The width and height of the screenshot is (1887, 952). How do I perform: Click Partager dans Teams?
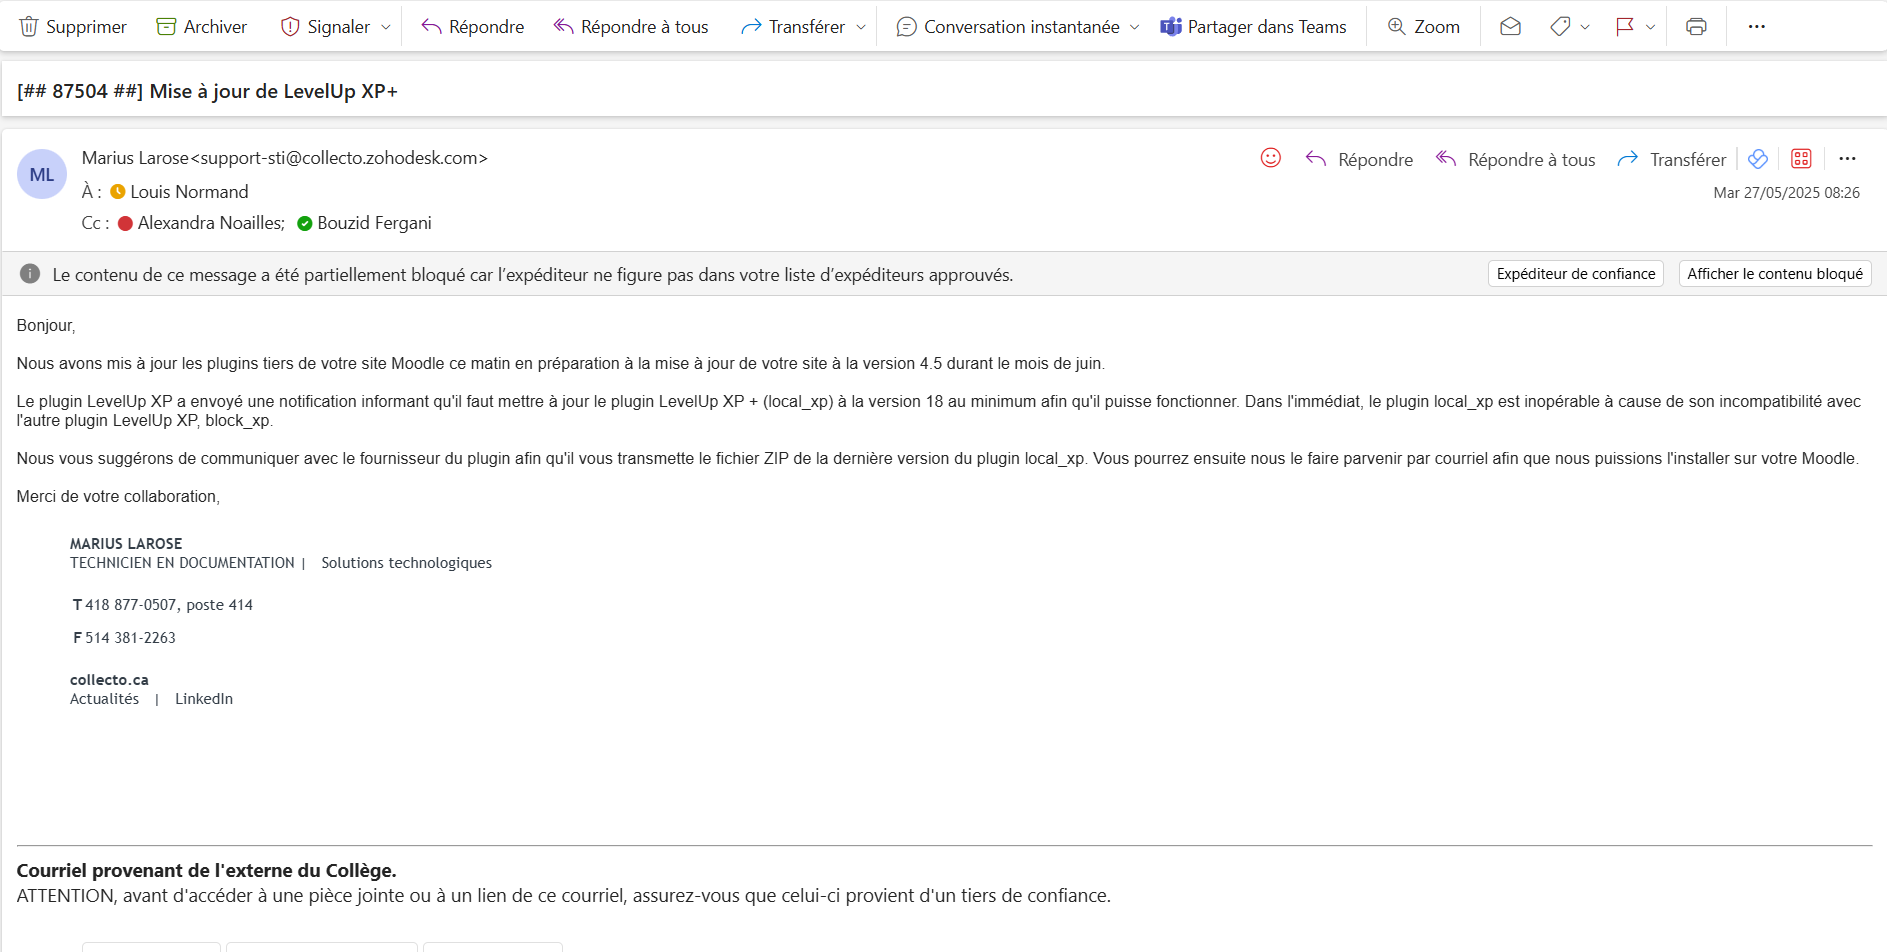[1253, 27]
